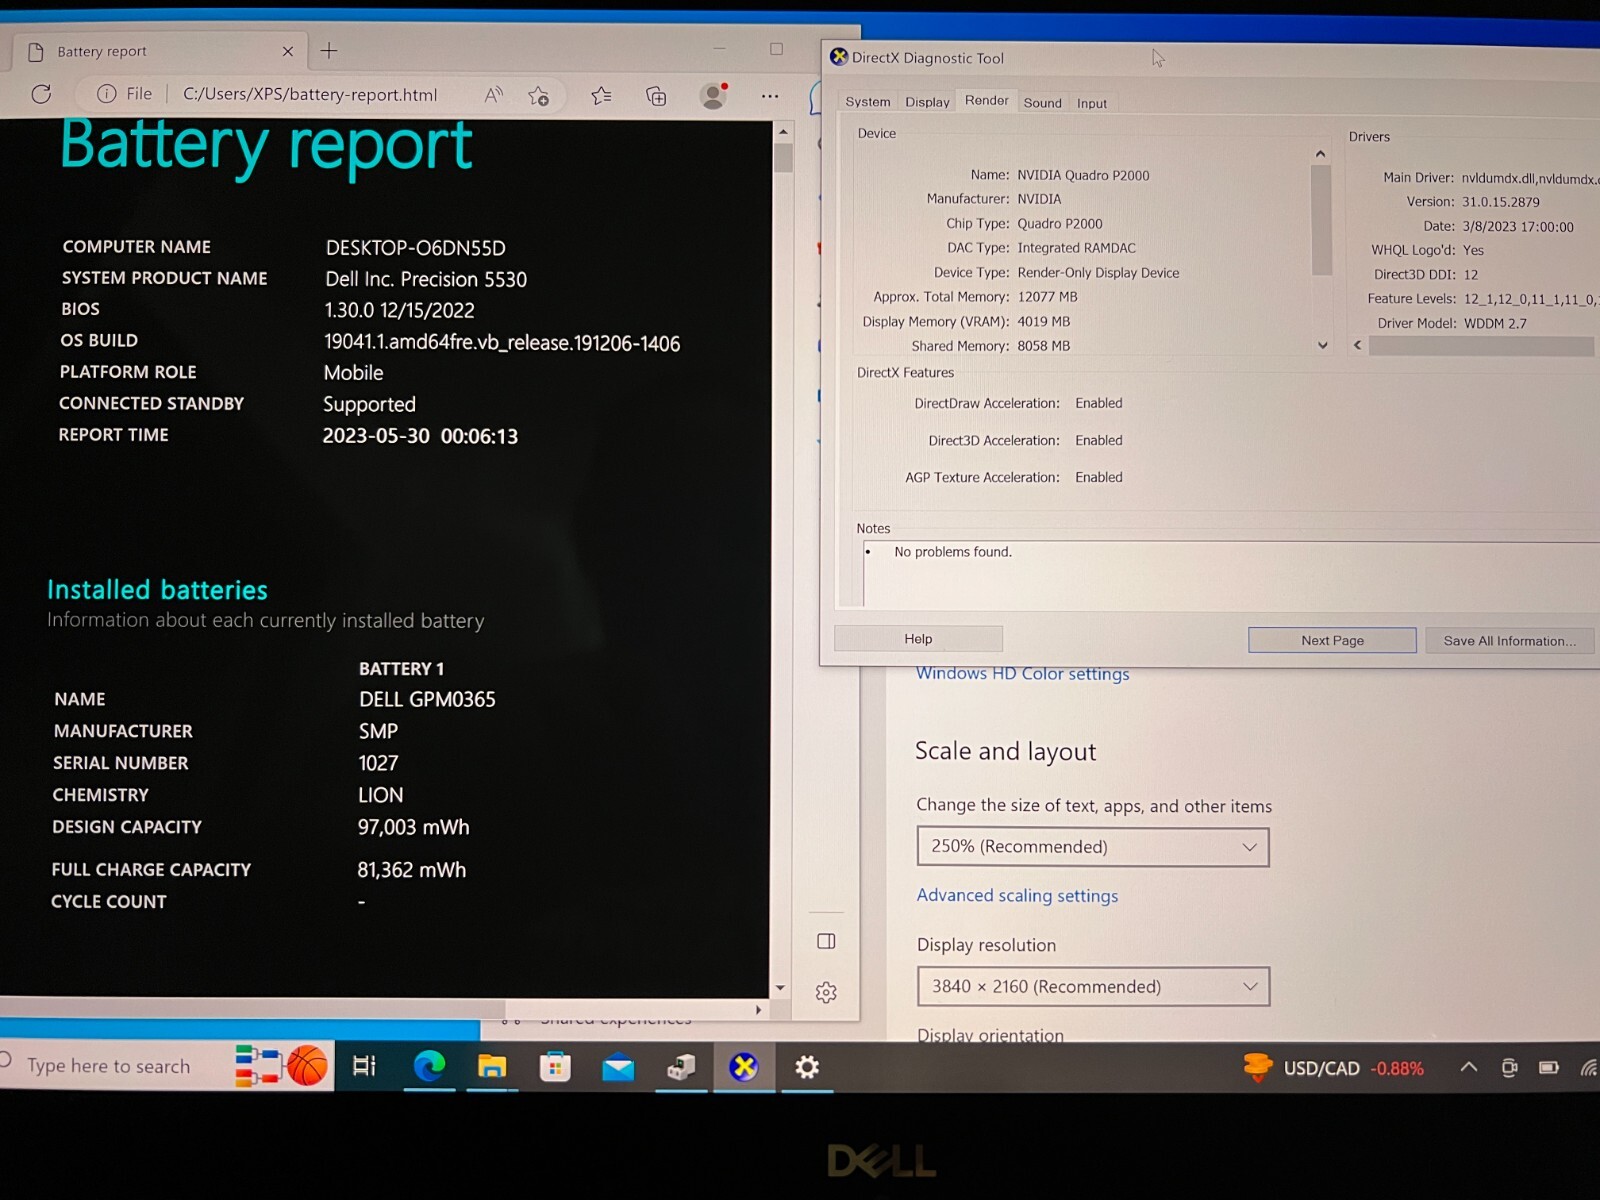
Task: Open the network Wi-Fi tray icon
Action: click(x=1588, y=1068)
